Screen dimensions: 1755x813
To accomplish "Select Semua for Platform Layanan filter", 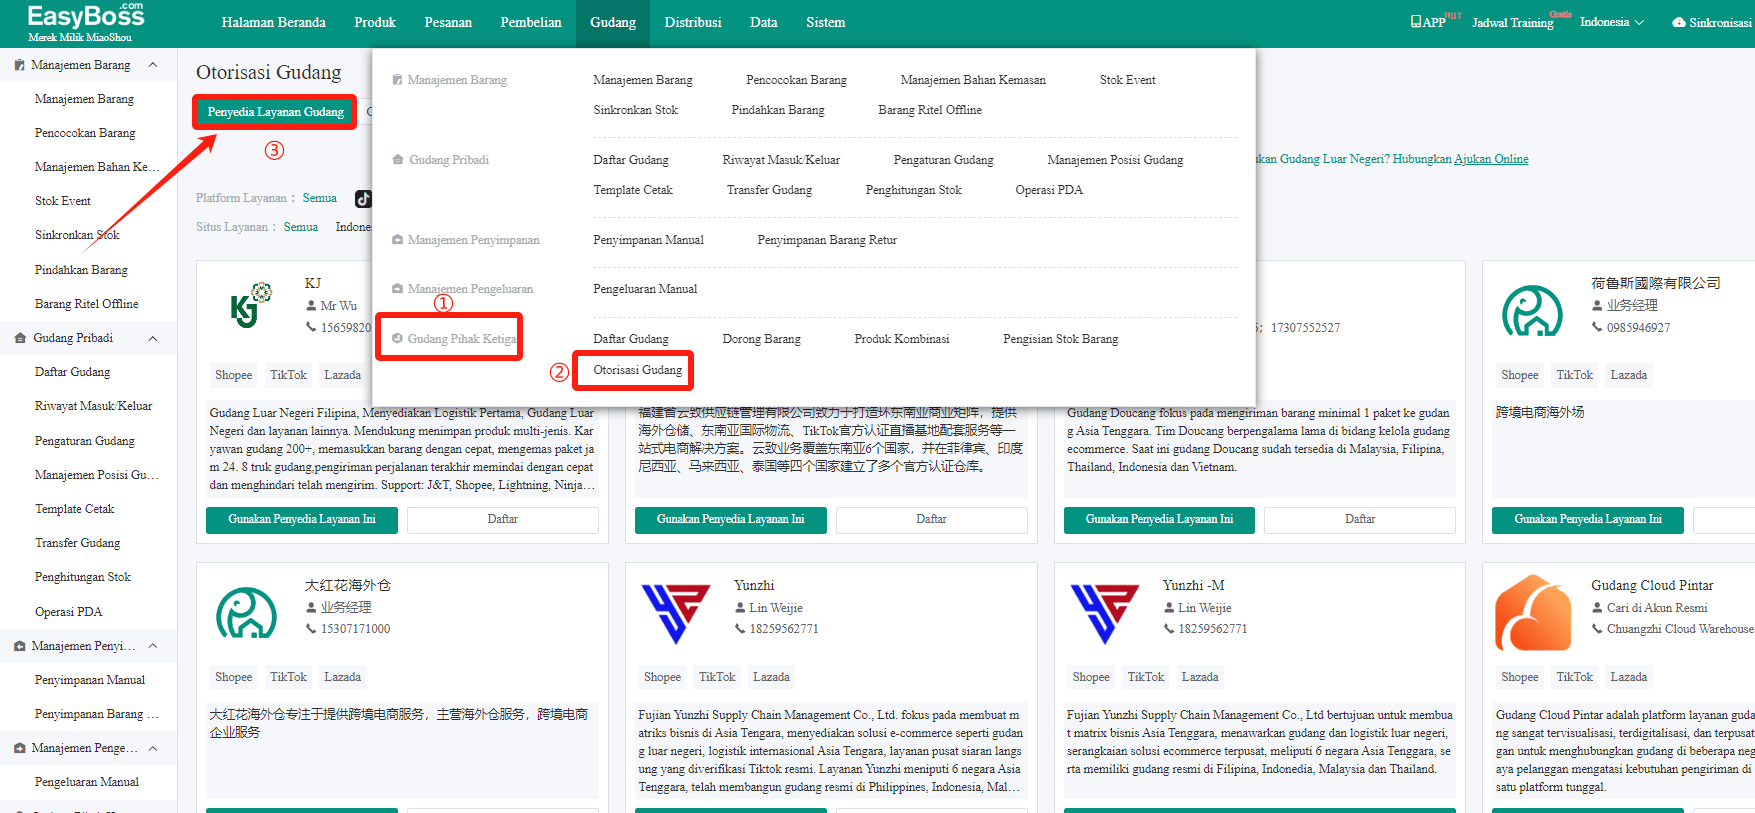I will point(319,198).
